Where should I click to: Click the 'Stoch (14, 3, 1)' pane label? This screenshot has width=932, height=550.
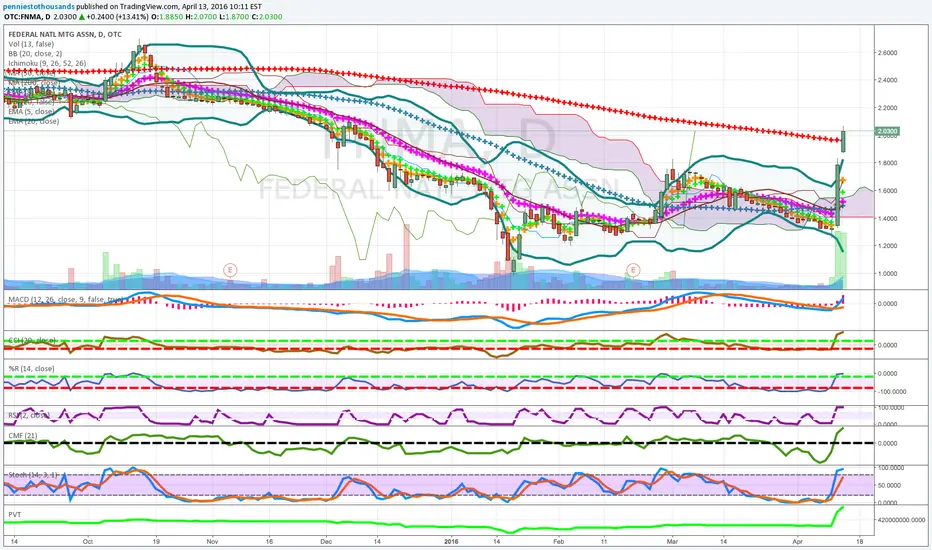coord(33,475)
